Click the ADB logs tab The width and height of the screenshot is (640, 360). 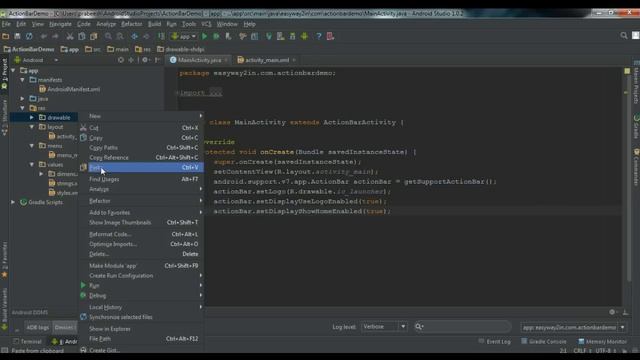[x=37, y=327]
